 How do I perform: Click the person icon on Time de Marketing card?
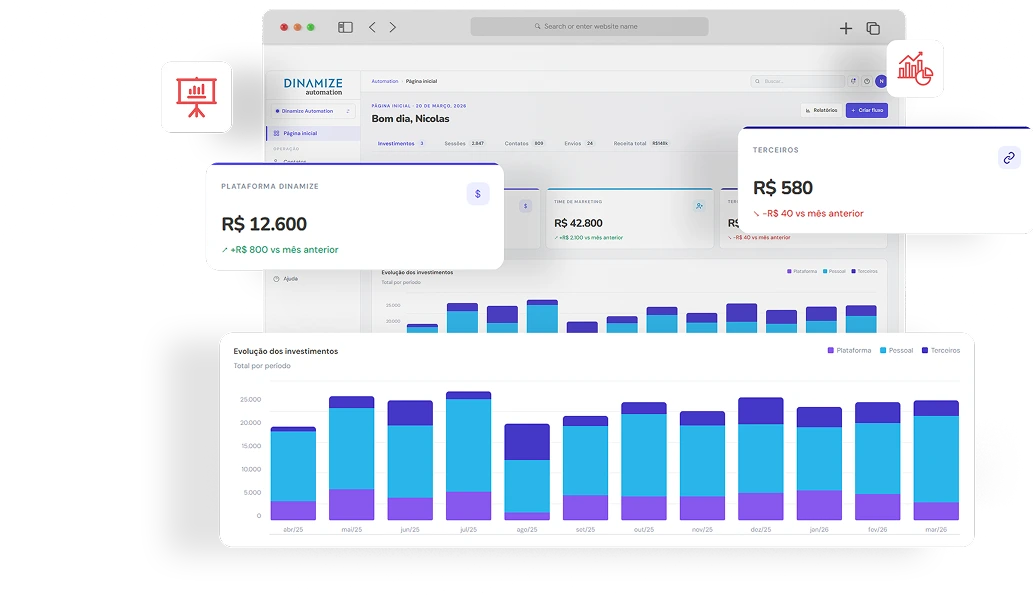tap(699, 206)
